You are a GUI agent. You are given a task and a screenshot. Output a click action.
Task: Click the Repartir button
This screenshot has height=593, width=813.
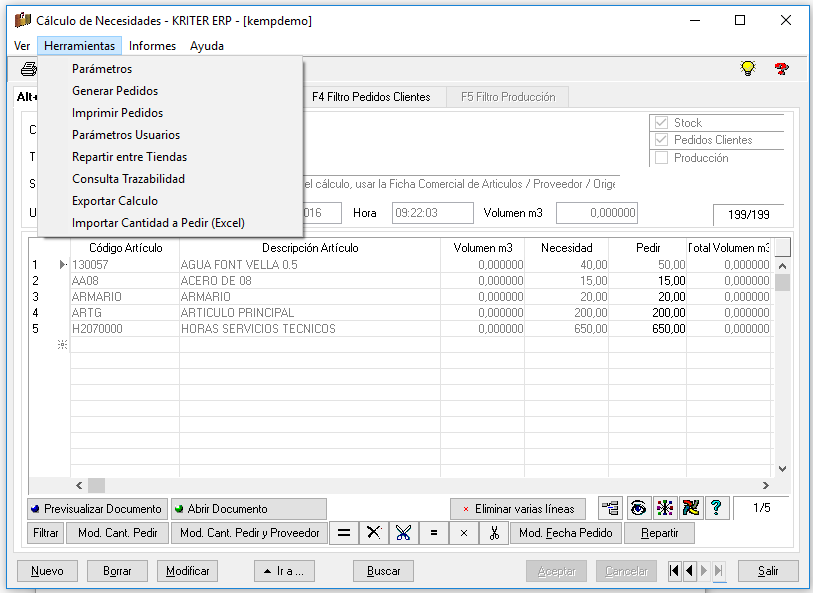click(x=660, y=533)
